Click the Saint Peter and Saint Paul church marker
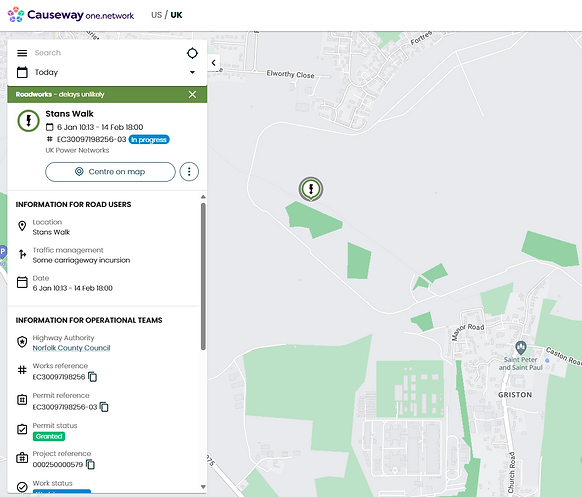Screen dimensions: 582x497 coord(521,347)
